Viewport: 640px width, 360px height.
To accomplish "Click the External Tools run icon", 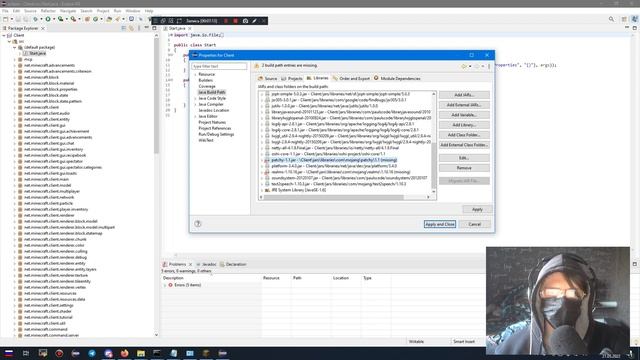I will (x=73, y=19).
